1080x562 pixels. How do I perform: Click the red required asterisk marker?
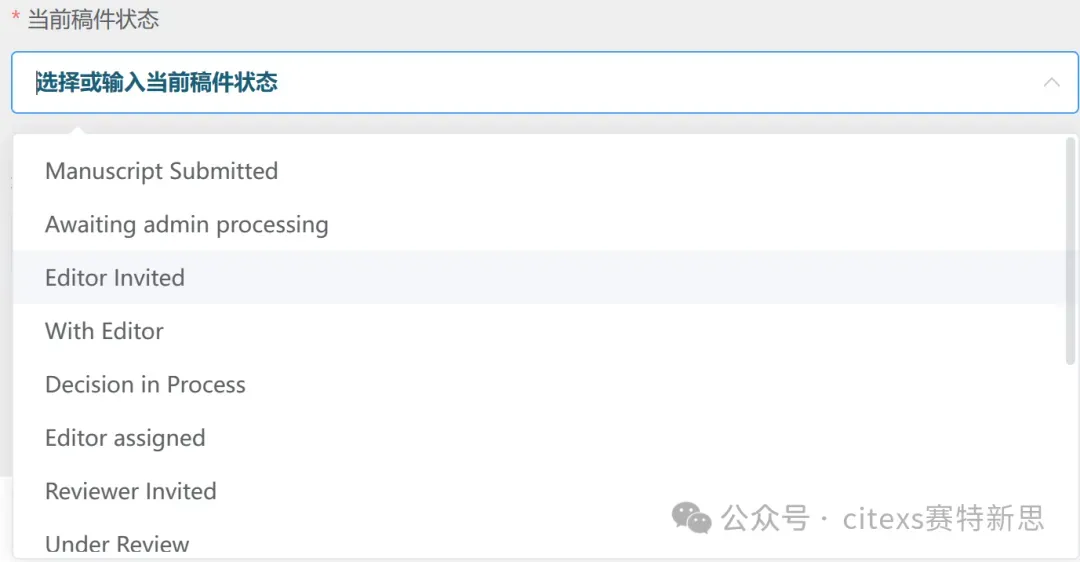[15, 17]
